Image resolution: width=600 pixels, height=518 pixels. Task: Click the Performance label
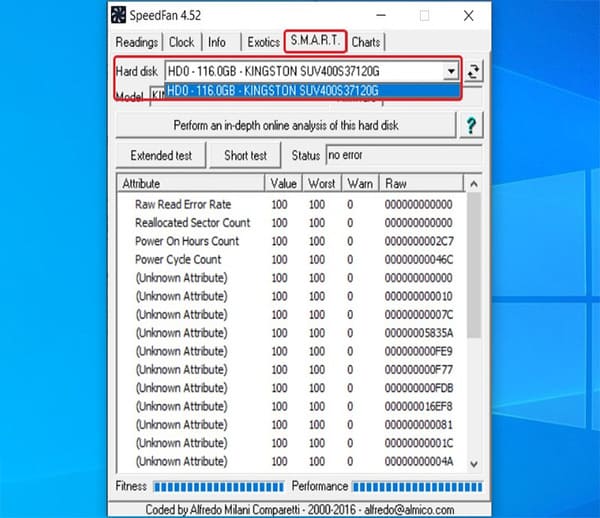[x=320, y=486]
